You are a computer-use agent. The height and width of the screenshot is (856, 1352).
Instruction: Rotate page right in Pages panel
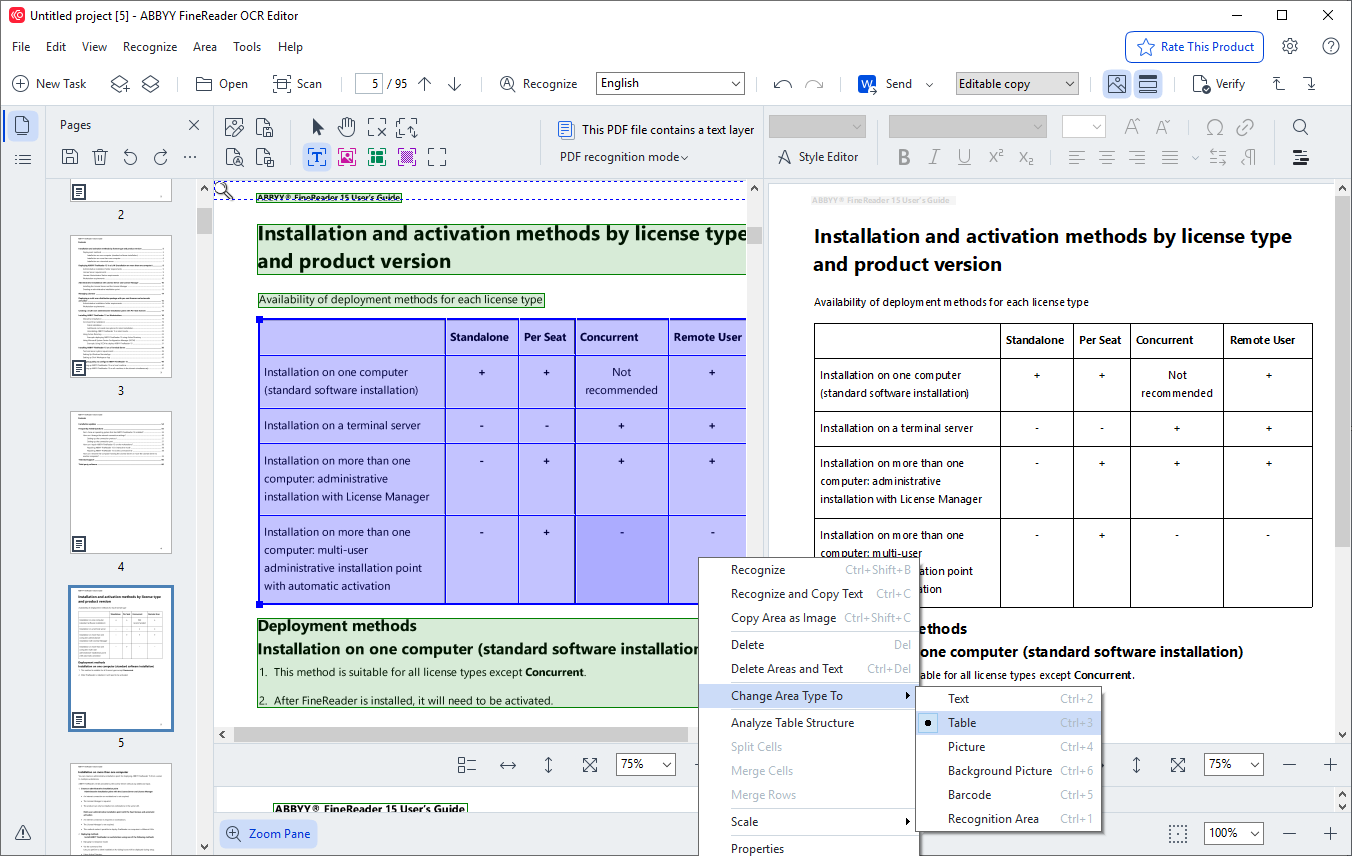[160, 157]
